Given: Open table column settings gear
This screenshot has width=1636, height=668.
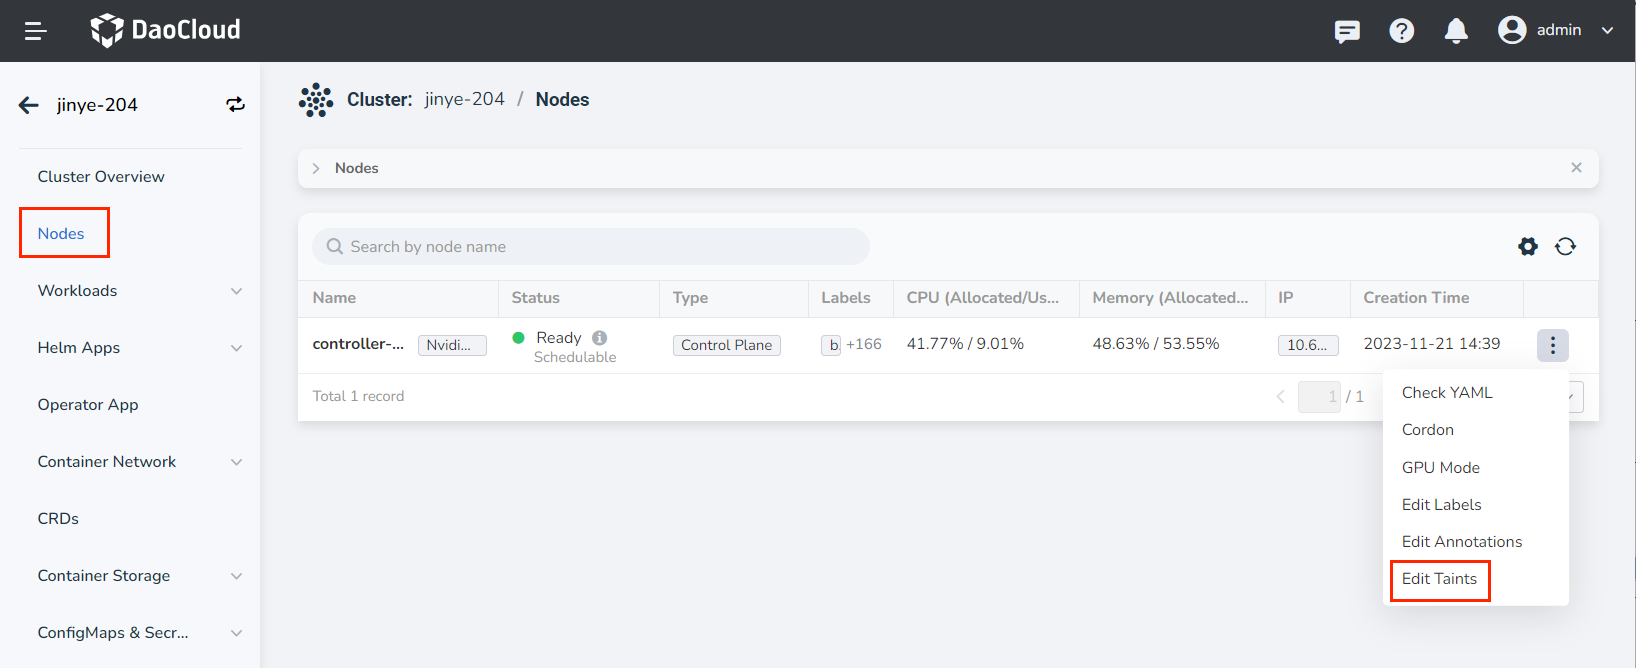Looking at the screenshot, I should click(x=1527, y=246).
